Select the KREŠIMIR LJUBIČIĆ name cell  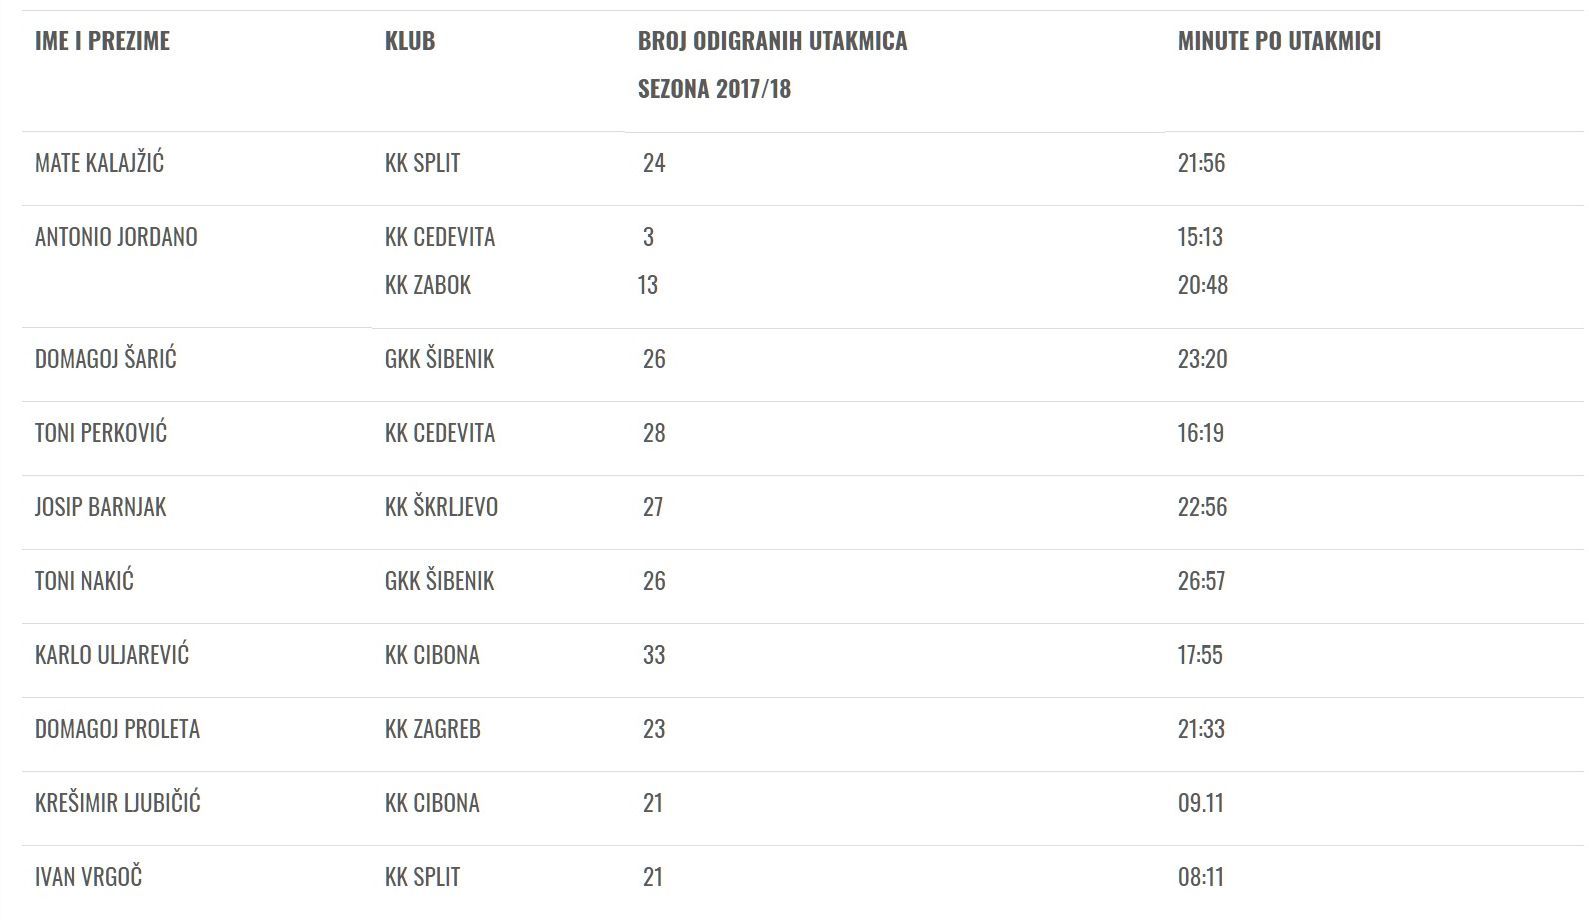(x=118, y=803)
